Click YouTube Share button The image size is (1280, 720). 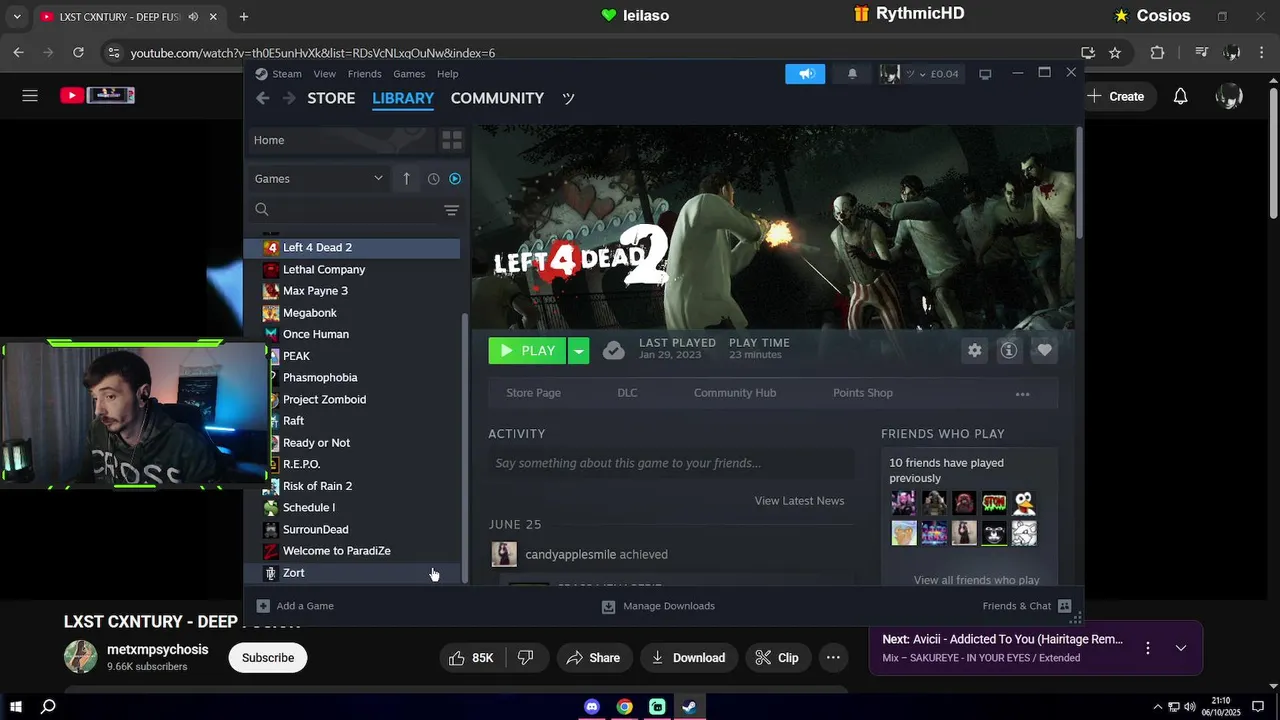593,658
